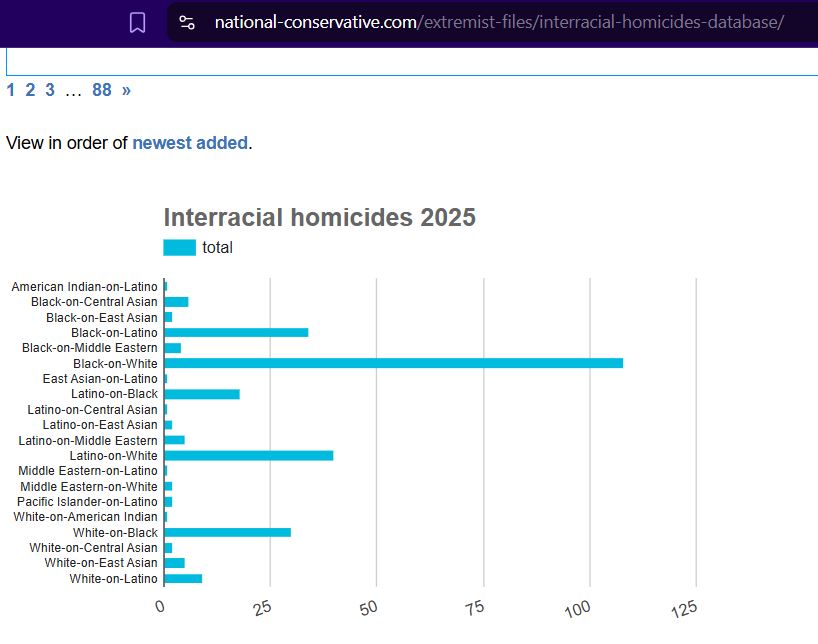Click the 'Middle Eastern-on-White' axis label
This screenshot has width=818, height=644.
pyautogui.click(x=89, y=486)
